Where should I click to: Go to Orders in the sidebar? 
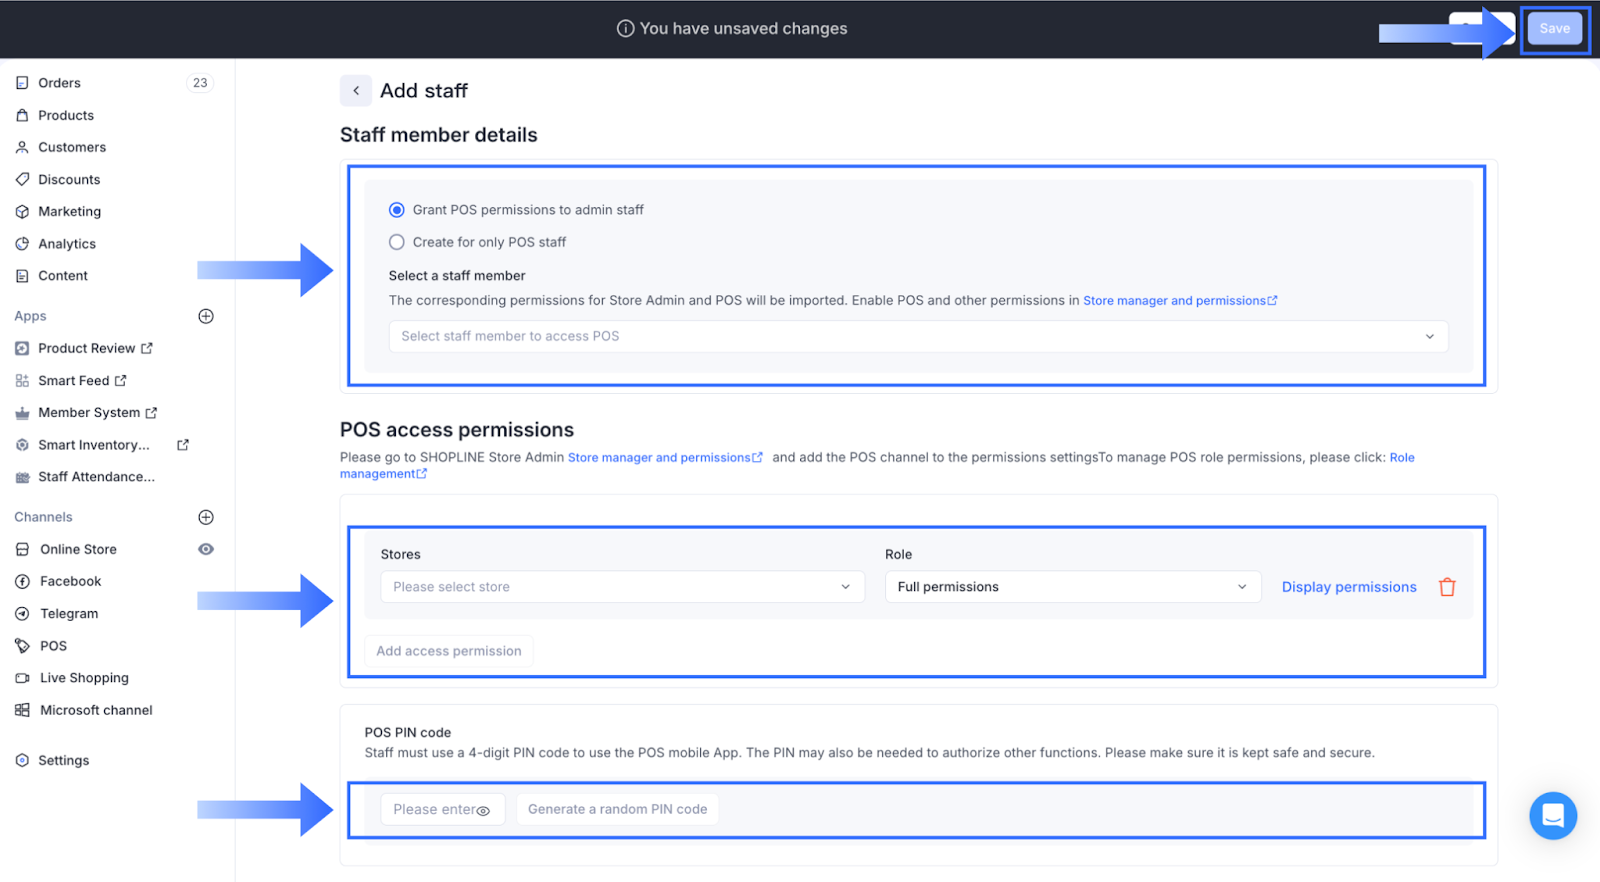(x=59, y=83)
